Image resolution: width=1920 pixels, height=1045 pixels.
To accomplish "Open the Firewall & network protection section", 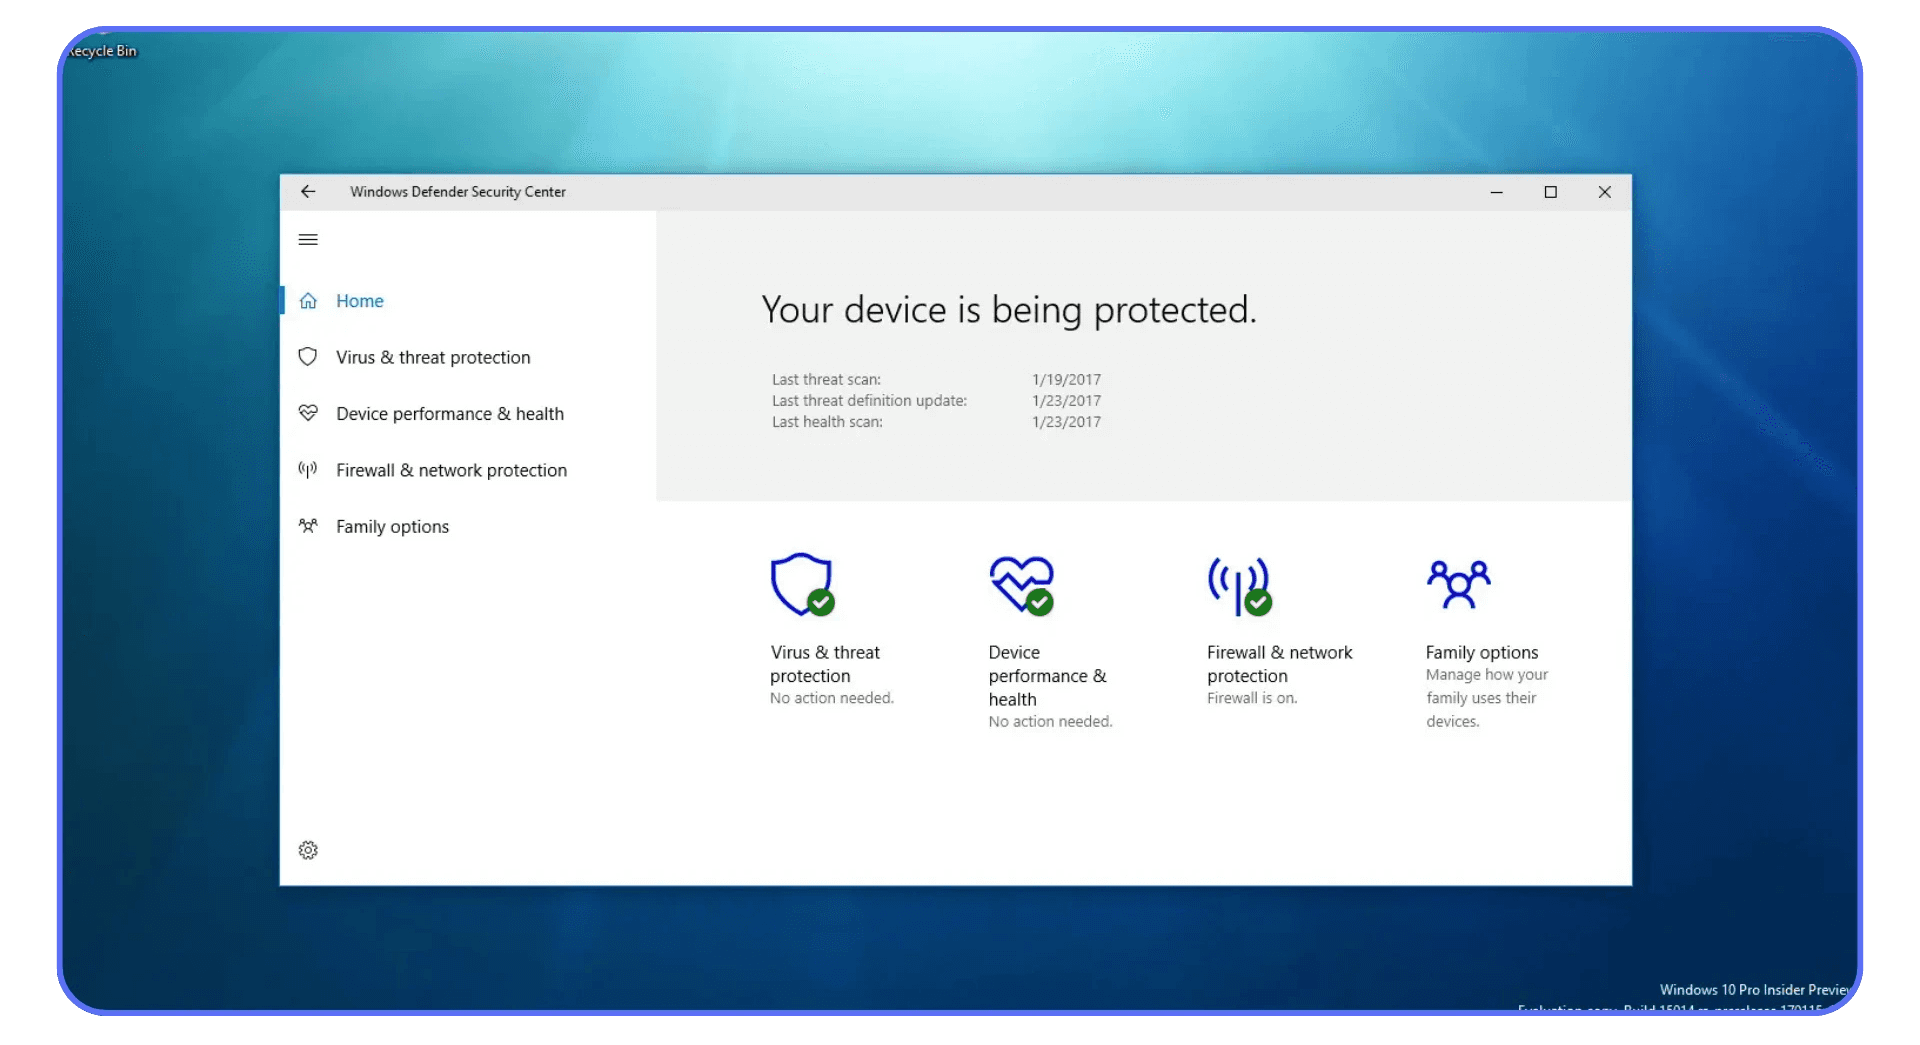I will (451, 469).
